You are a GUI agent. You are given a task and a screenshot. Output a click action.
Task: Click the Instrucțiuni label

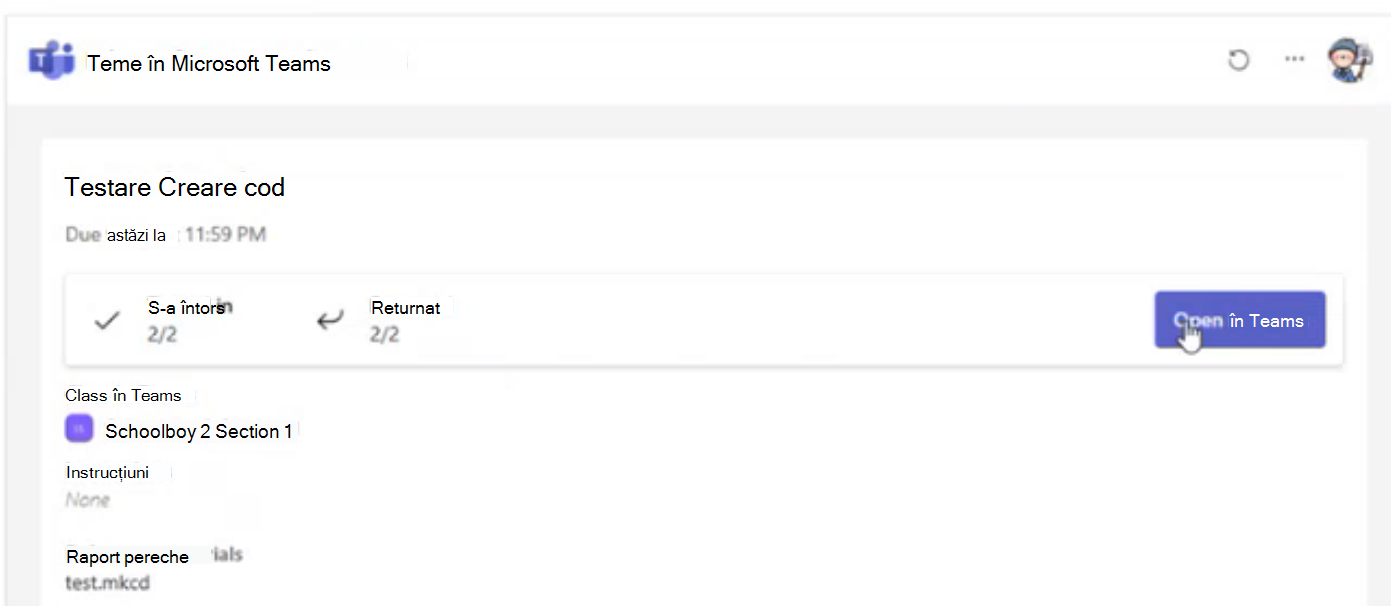click(x=108, y=472)
